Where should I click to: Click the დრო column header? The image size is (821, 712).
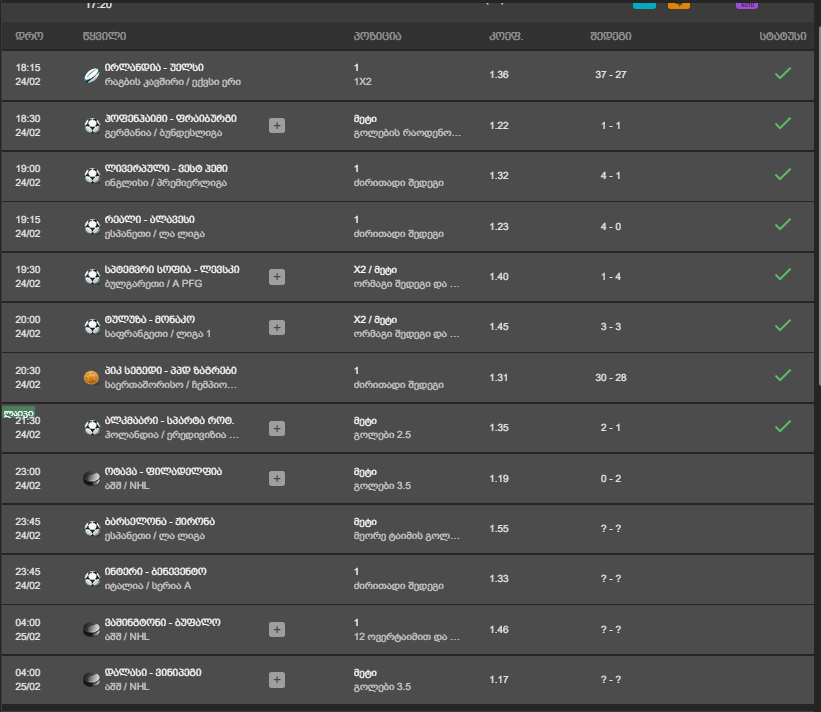coord(29,36)
